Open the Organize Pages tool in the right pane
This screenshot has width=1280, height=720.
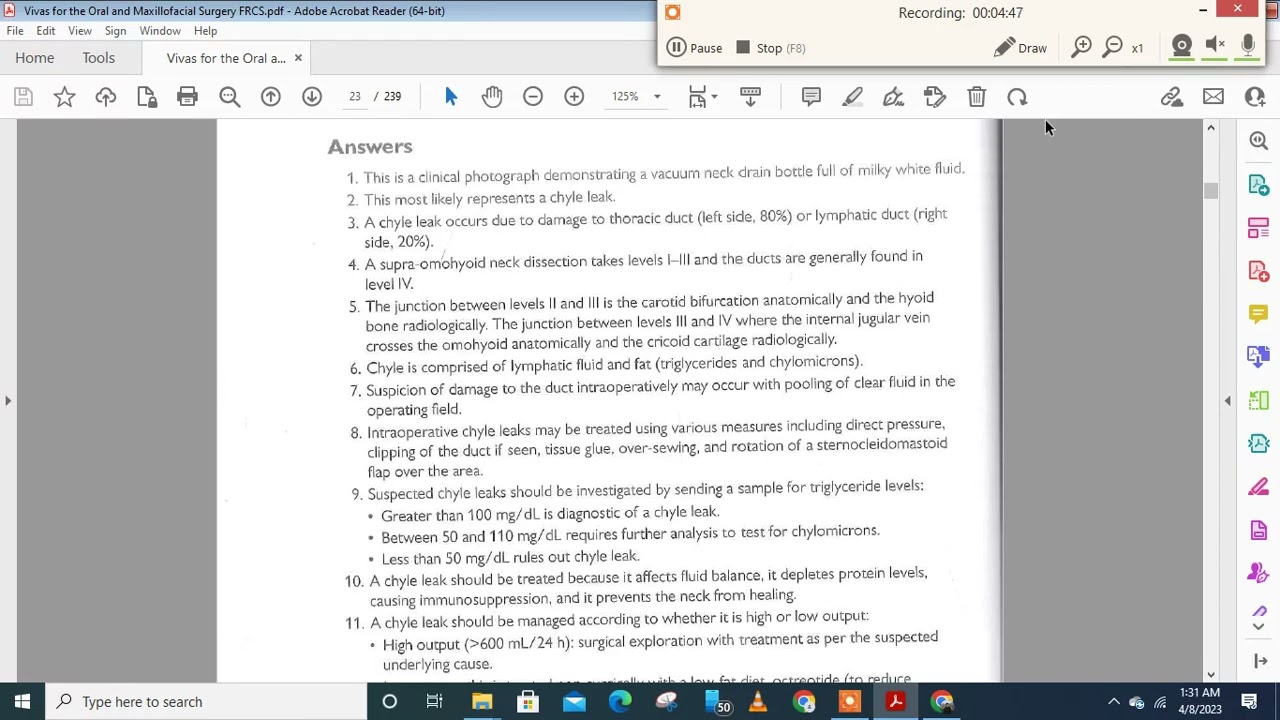[1258, 400]
